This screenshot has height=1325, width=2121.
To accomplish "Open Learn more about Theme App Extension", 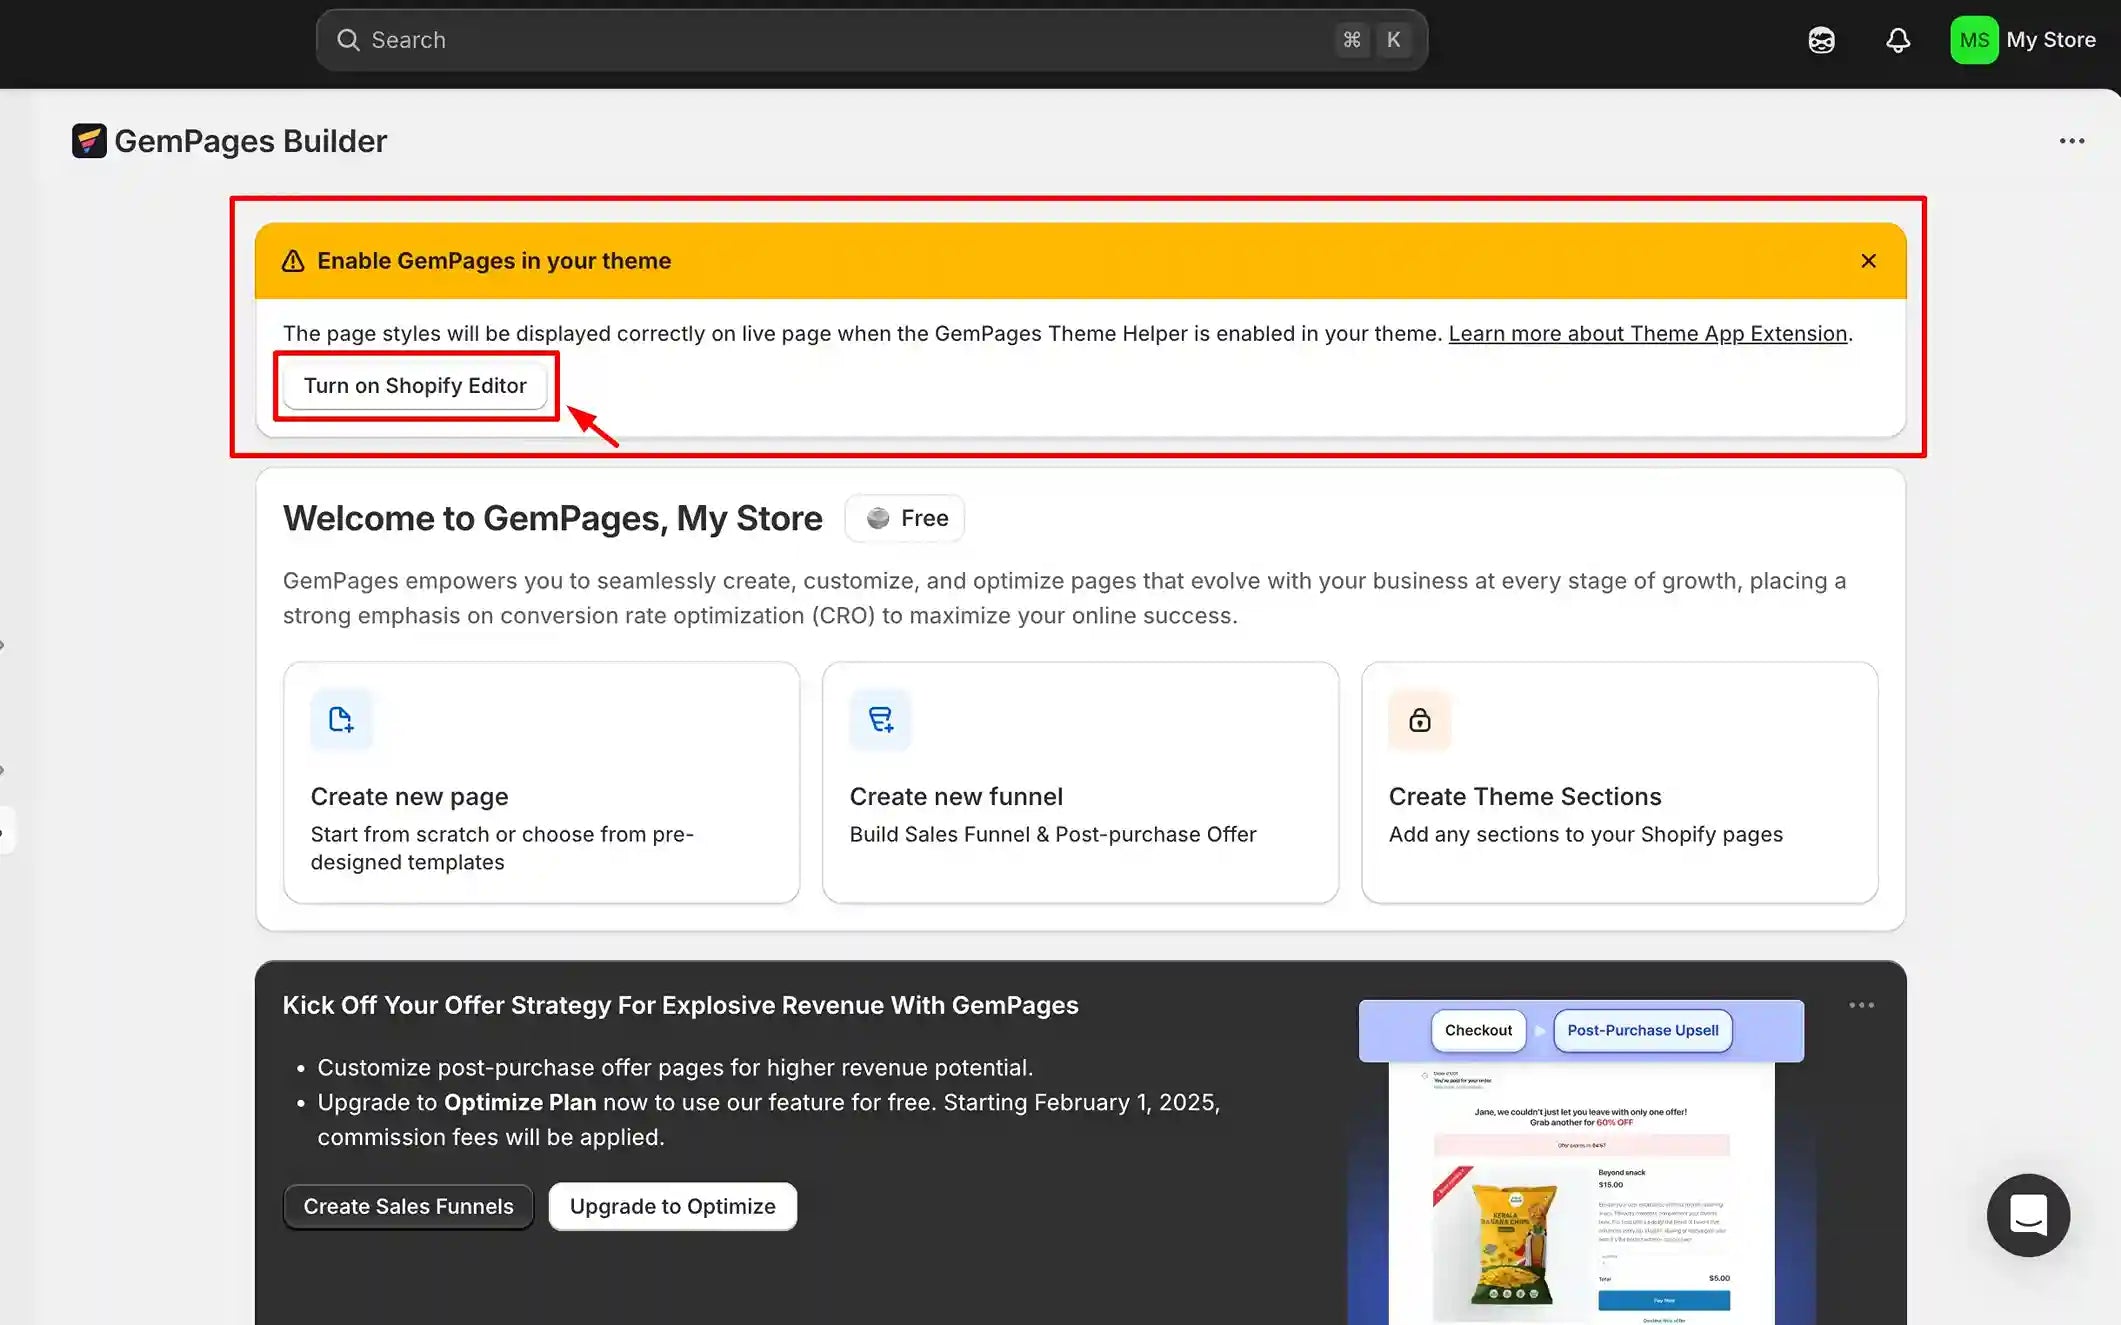I will click(x=1647, y=333).
